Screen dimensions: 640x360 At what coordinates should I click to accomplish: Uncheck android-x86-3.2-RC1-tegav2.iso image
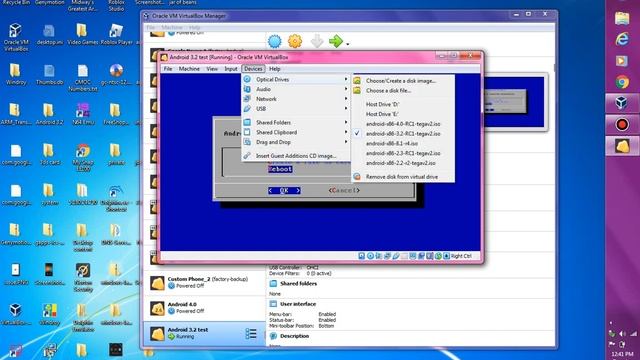coord(403,133)
